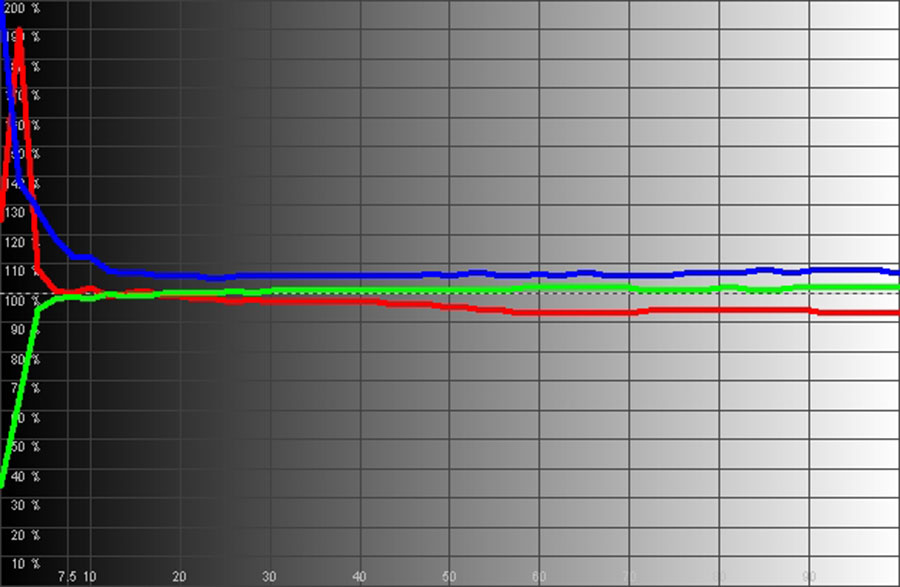Click the 7.5 label on horizontal axis
The image size is (900, 587).
pos(67,577)
